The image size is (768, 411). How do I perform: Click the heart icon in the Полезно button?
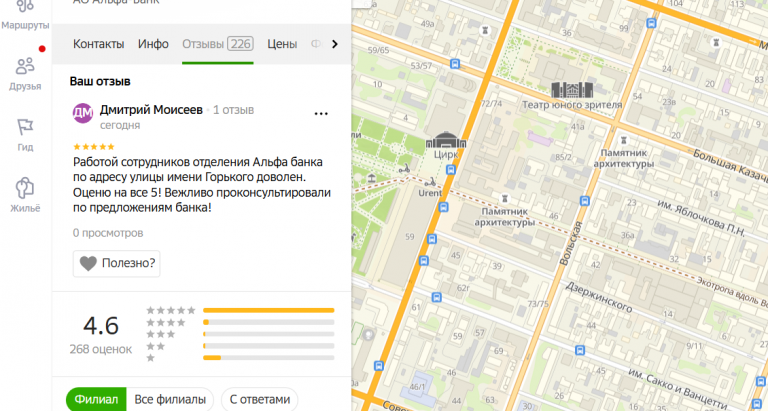tap(89, 264)
